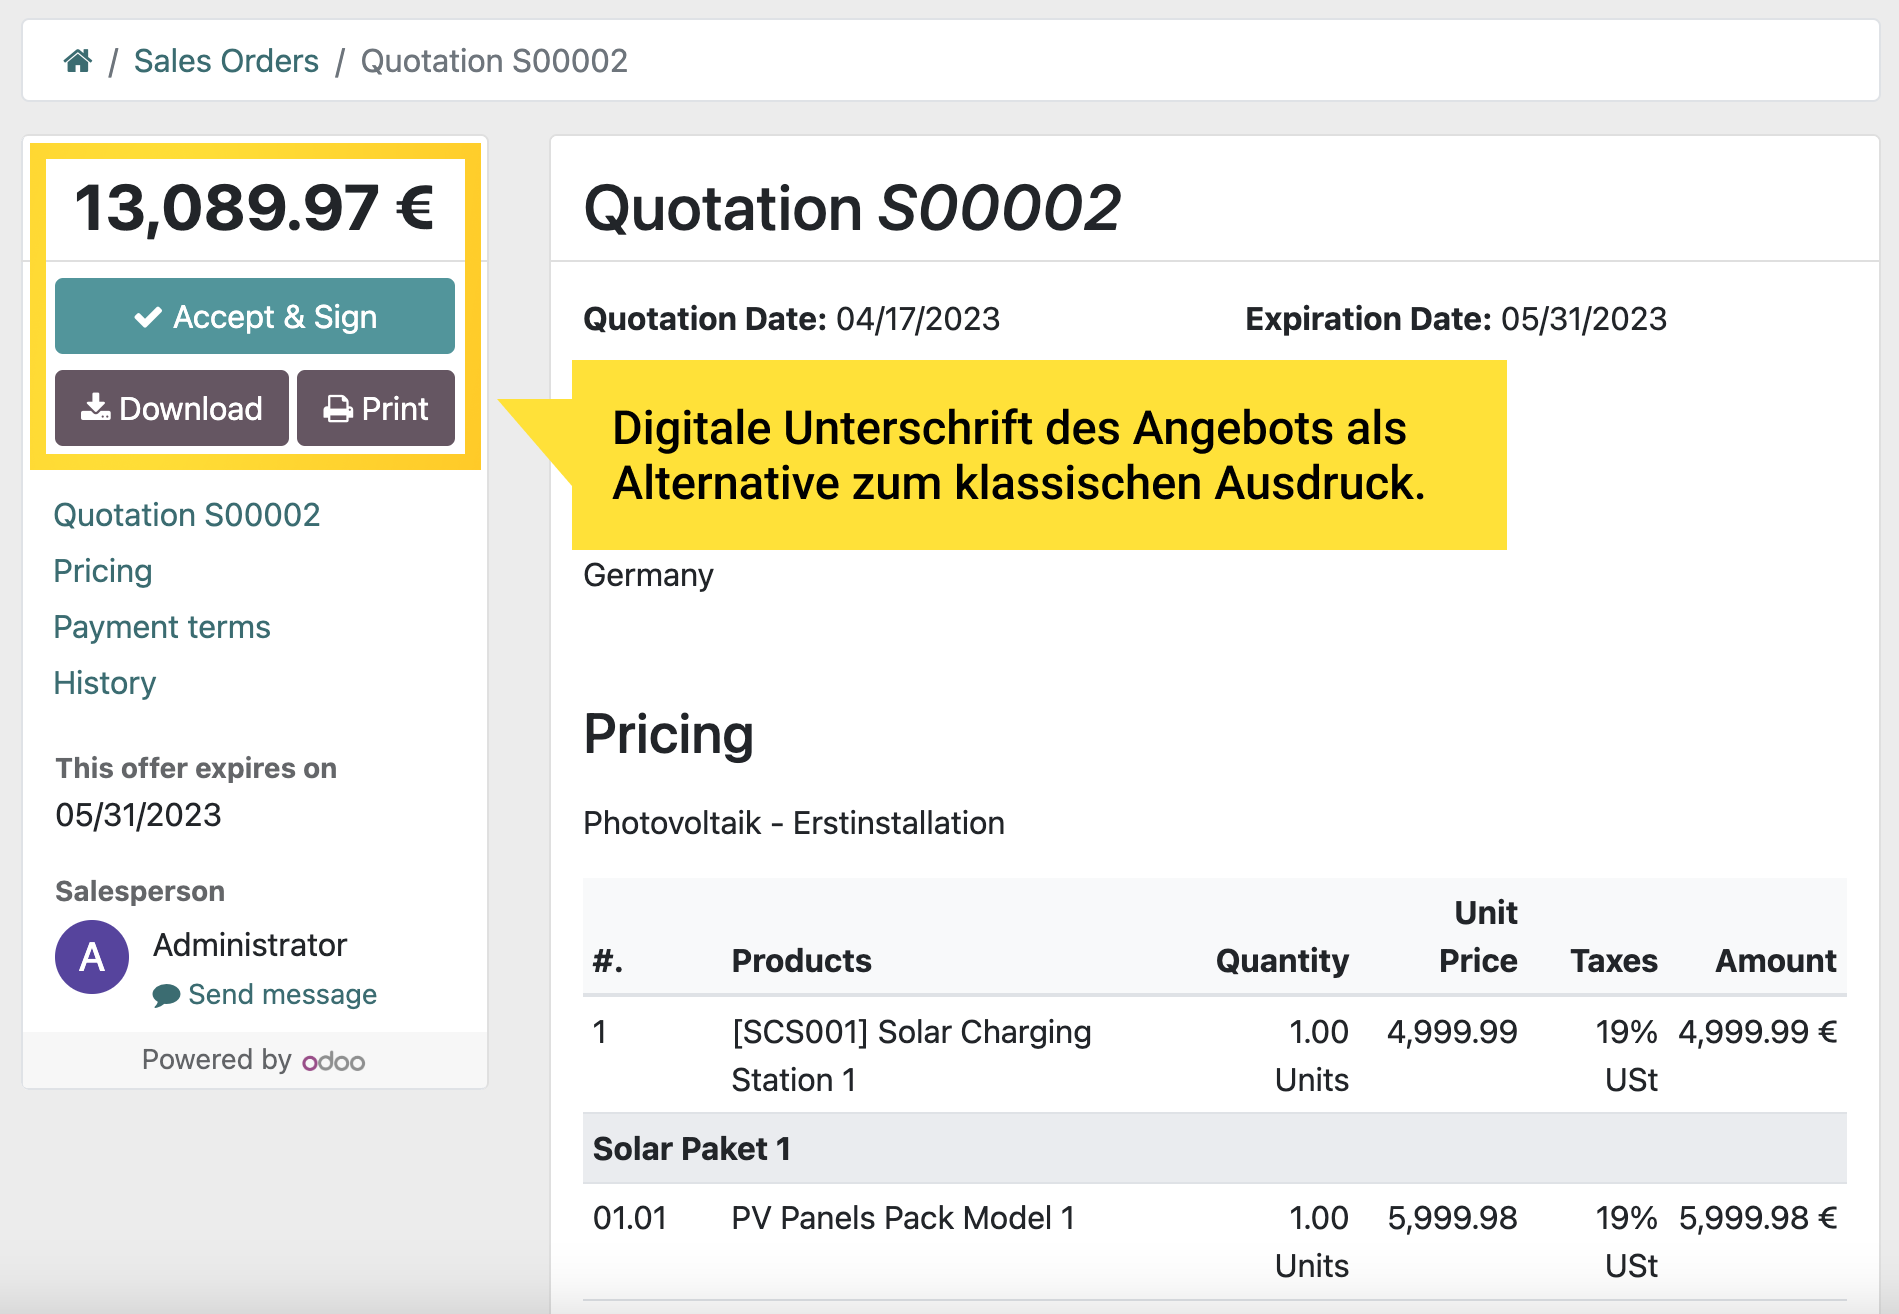Click the Administrator name text
Screen dimensions: 1899x1314
point(250,945)
